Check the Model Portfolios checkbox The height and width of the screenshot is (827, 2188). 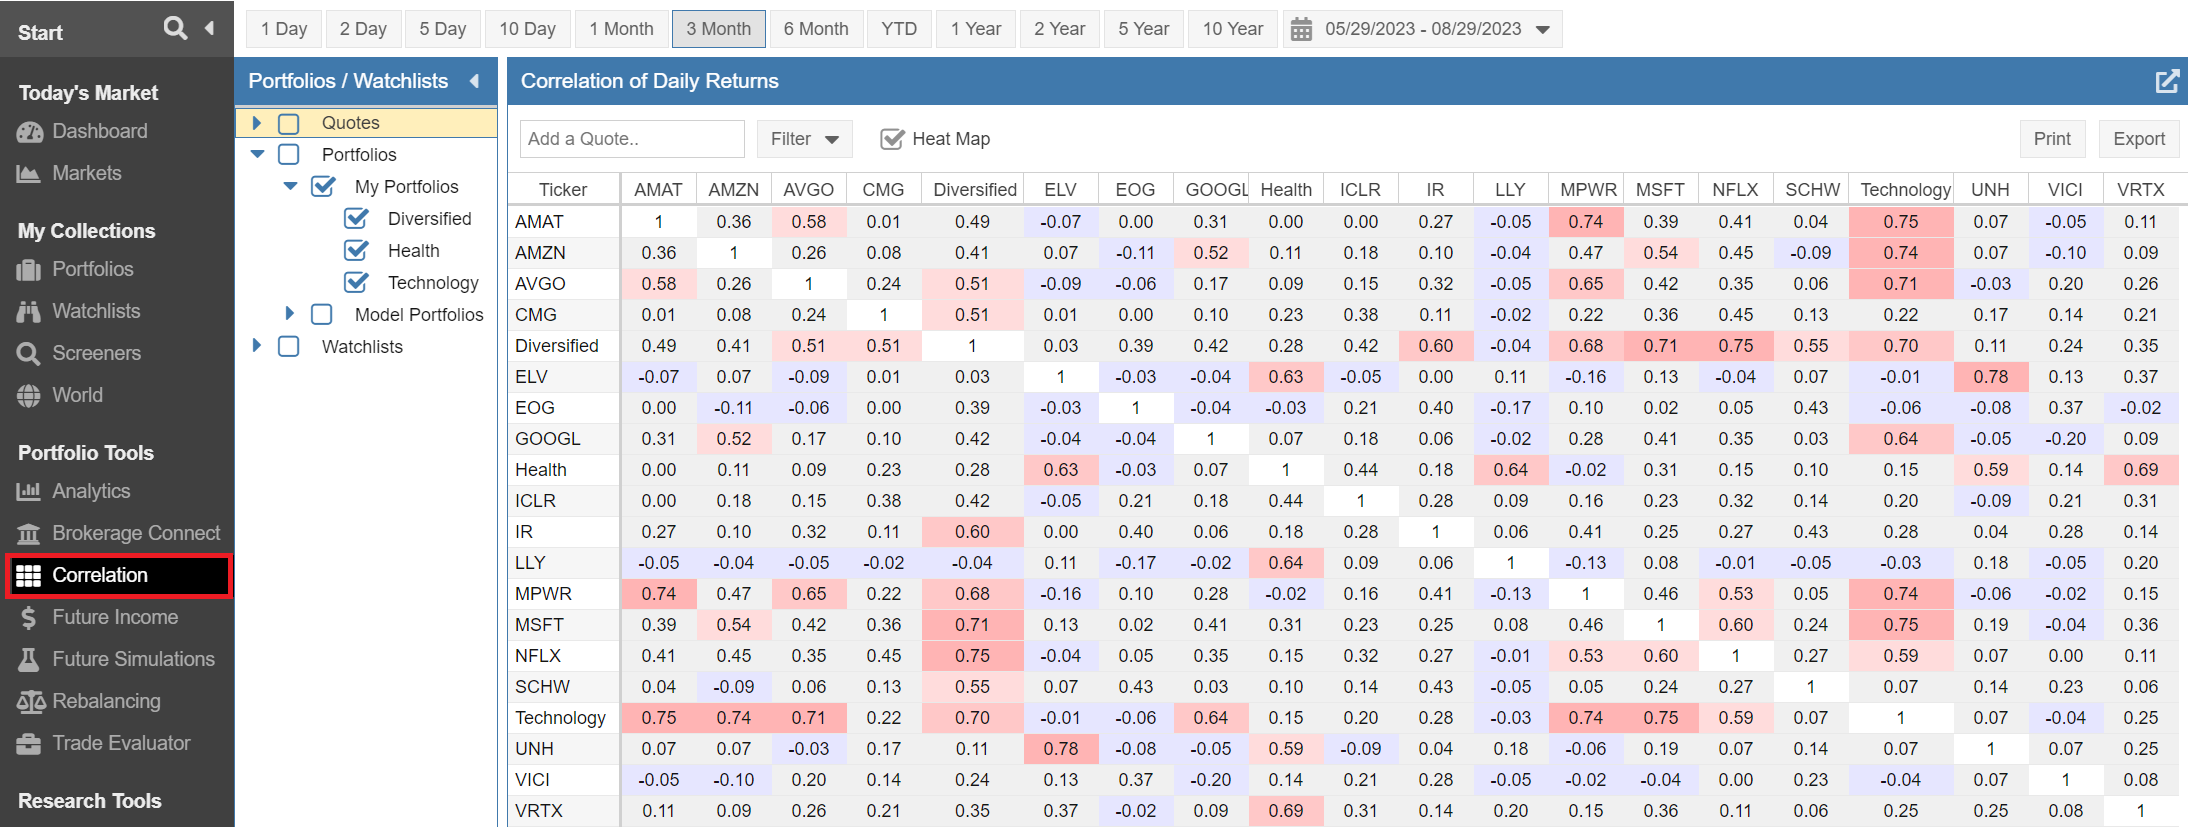(x=322, y=315)
